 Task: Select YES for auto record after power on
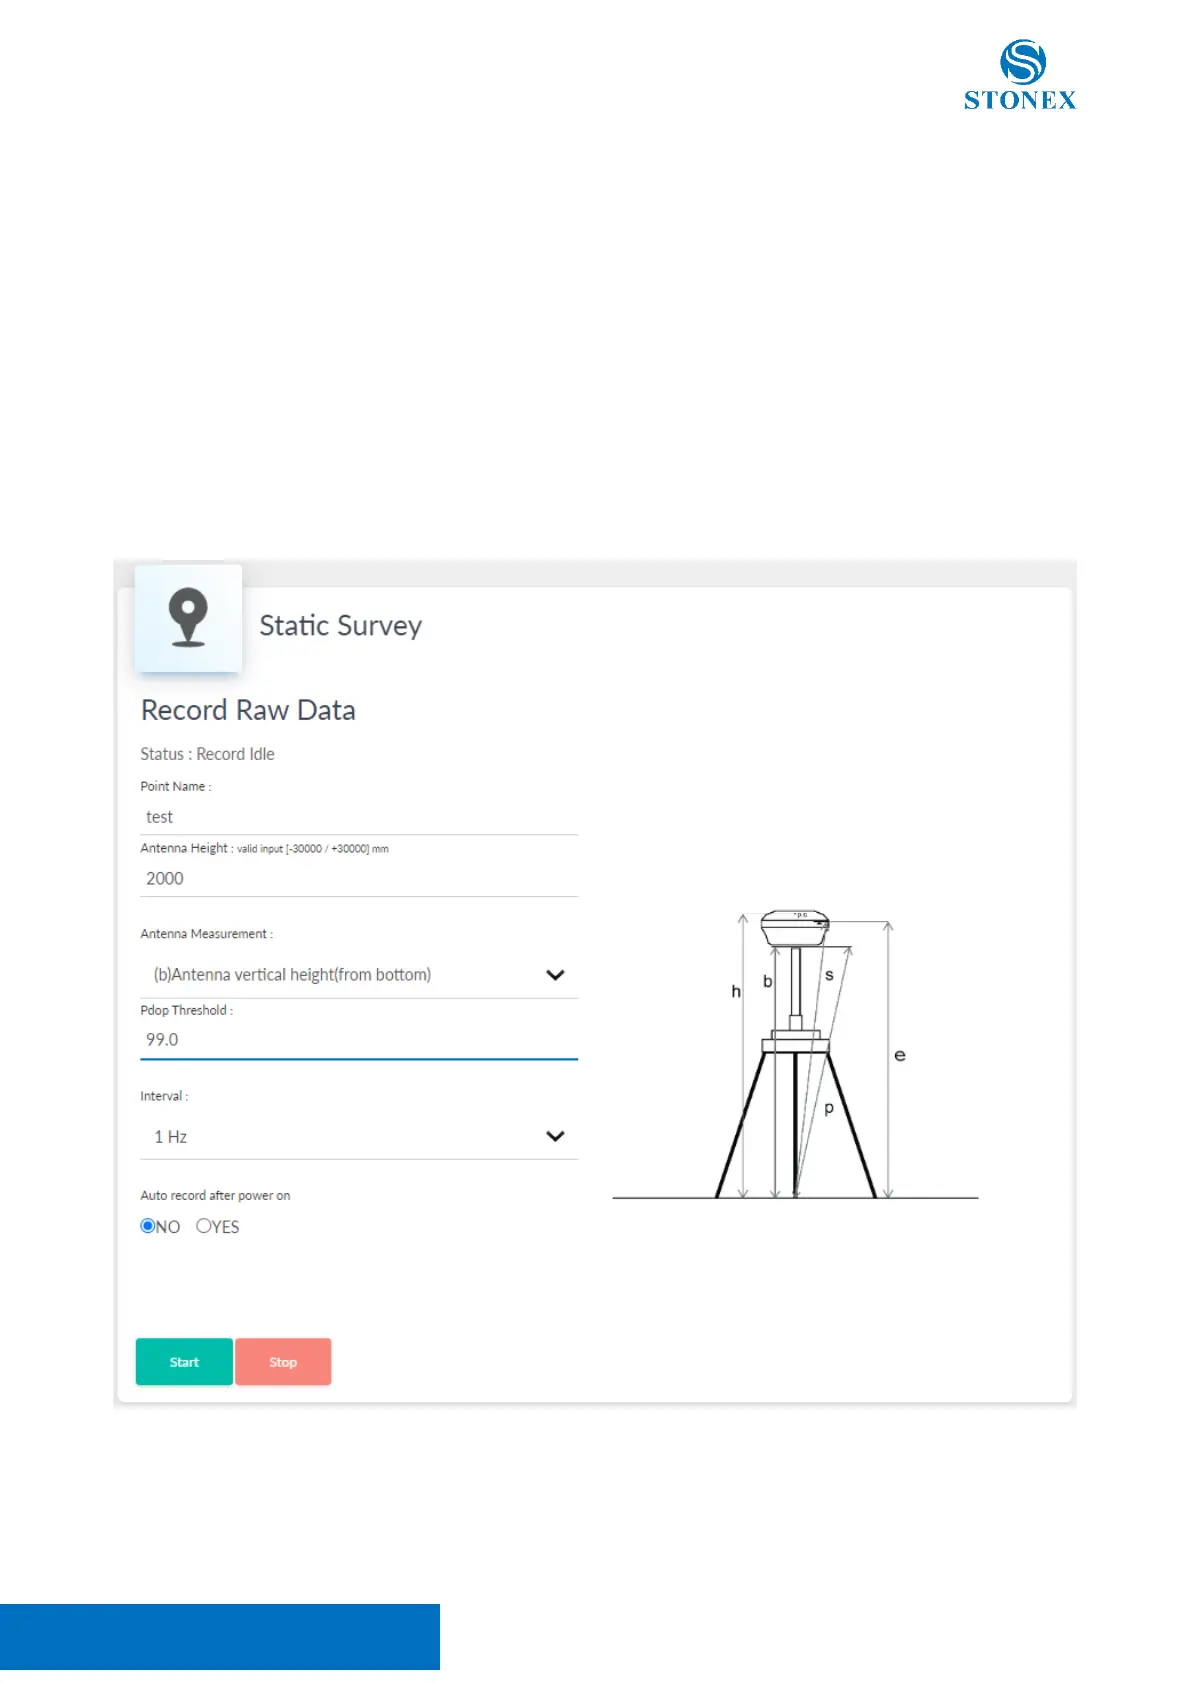click(x=204, y=1226)
